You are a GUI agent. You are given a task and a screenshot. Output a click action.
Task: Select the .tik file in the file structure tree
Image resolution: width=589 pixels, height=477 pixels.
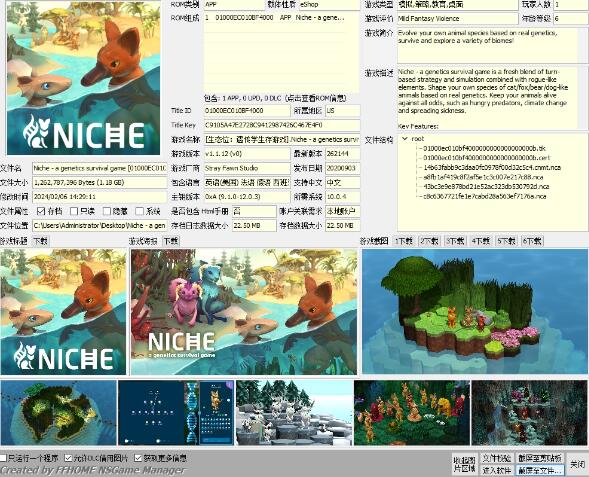(x=484, y=148)
